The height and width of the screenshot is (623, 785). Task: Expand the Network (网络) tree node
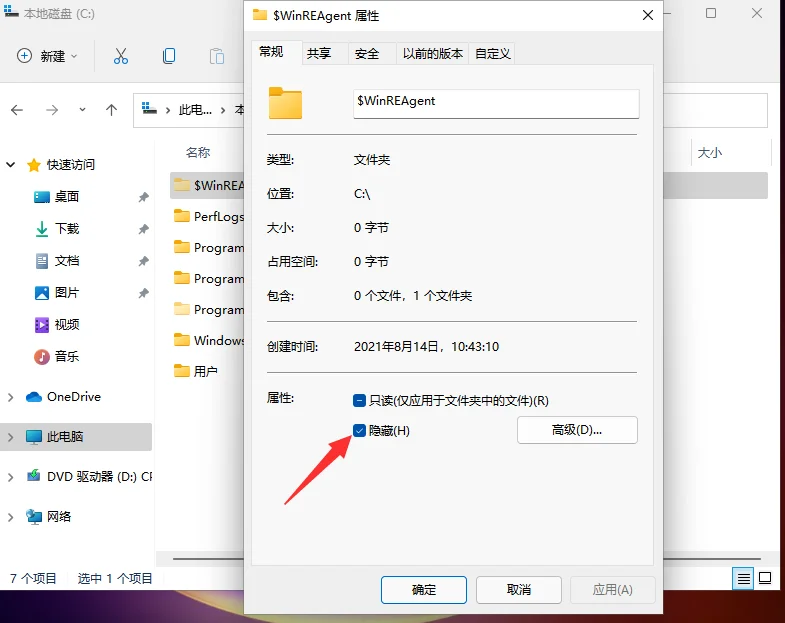tap(11, 517)
